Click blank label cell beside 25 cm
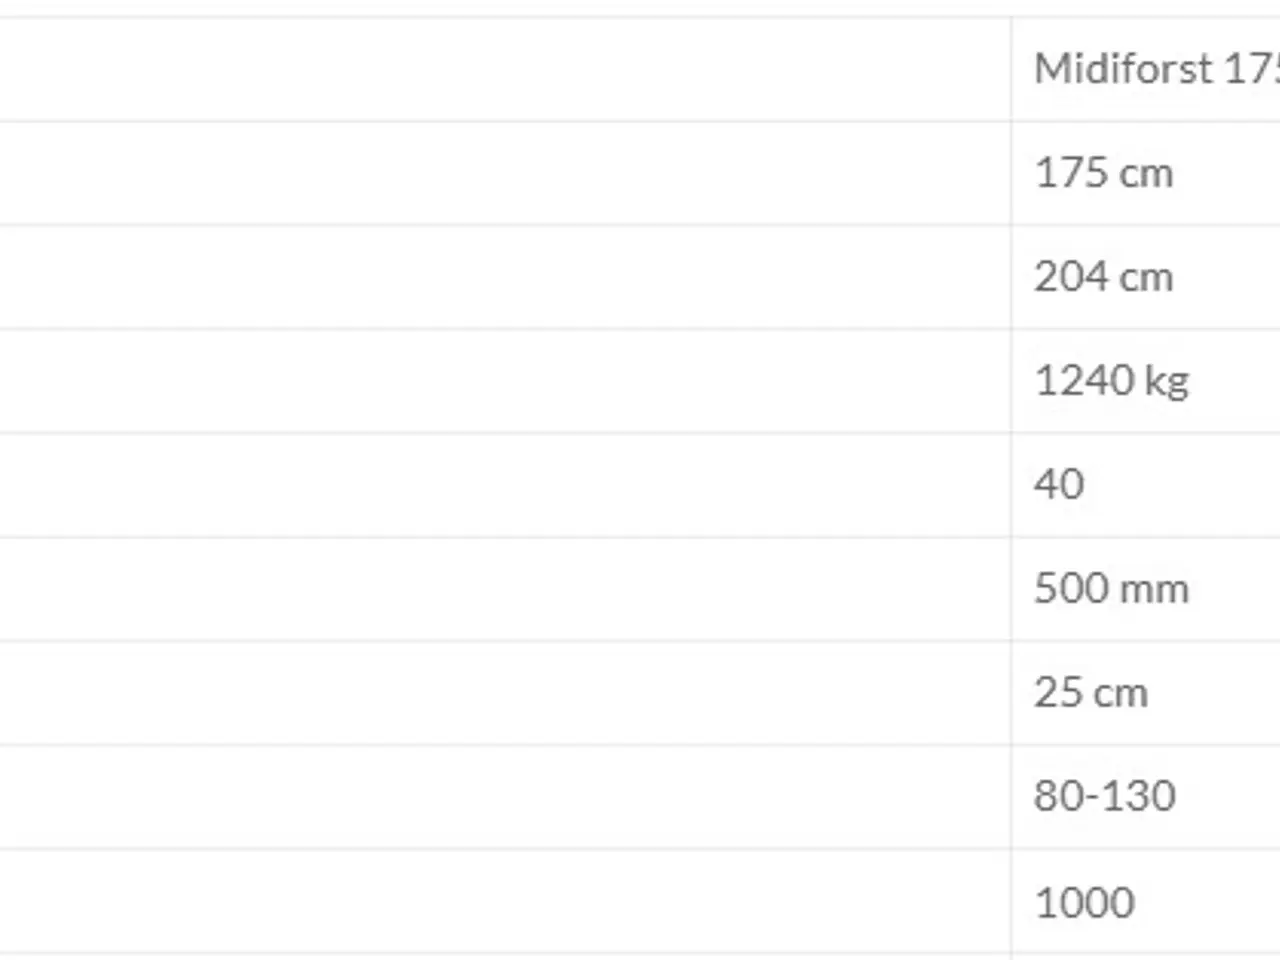The width and height of the screenshot is (1280, 960). (505, 693)
